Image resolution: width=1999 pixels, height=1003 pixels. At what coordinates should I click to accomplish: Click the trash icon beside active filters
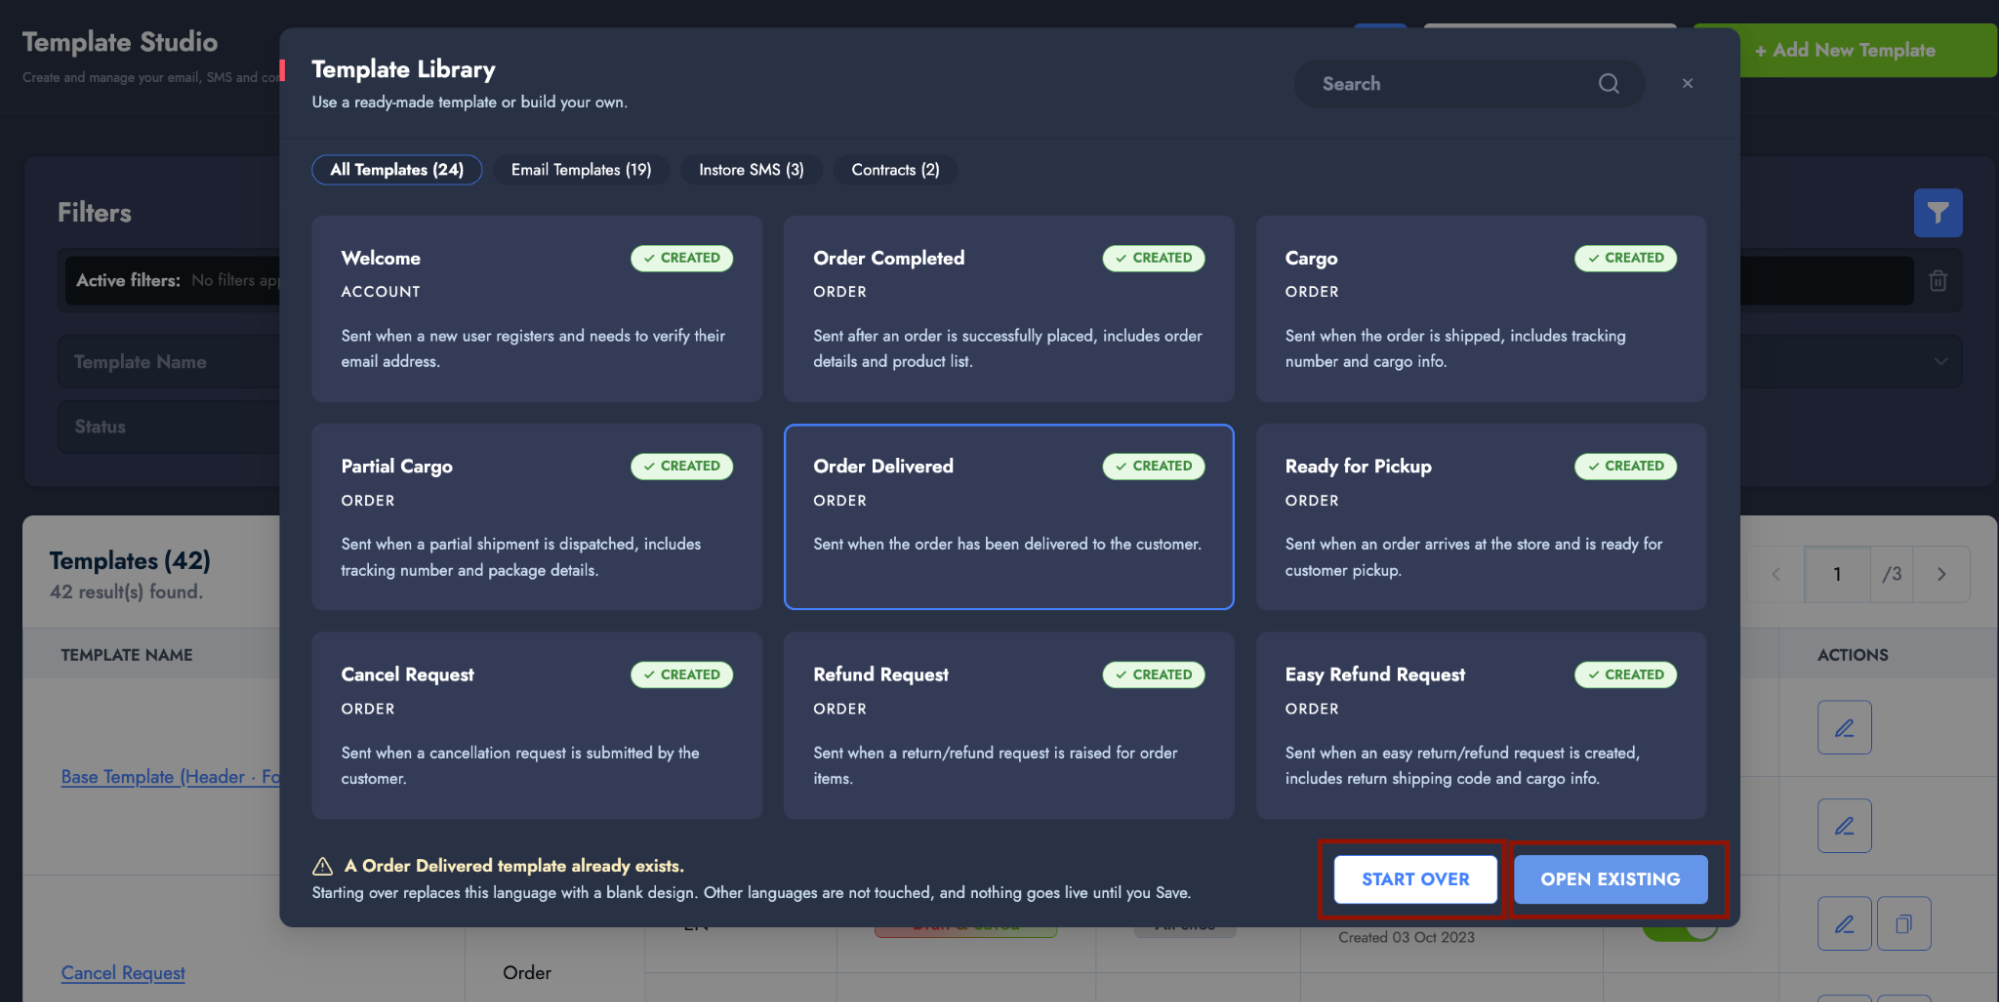[1938, 281]
